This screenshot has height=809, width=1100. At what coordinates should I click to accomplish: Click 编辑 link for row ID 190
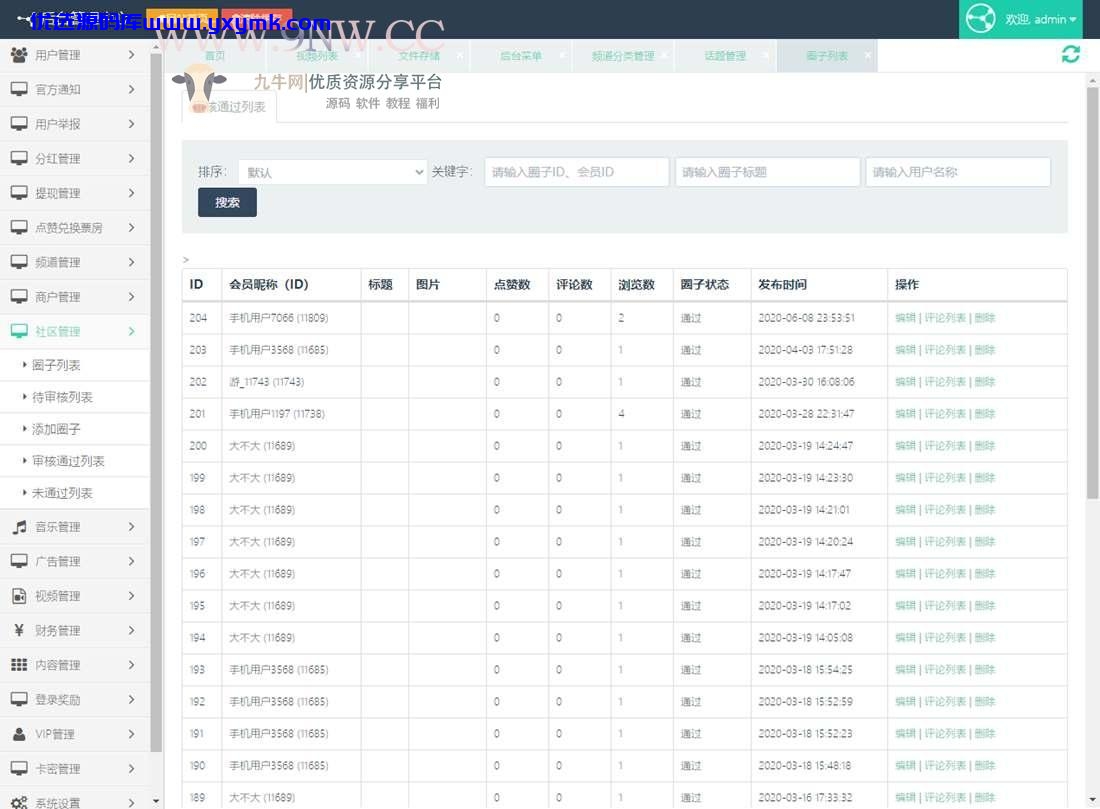[x=905, y=765]
